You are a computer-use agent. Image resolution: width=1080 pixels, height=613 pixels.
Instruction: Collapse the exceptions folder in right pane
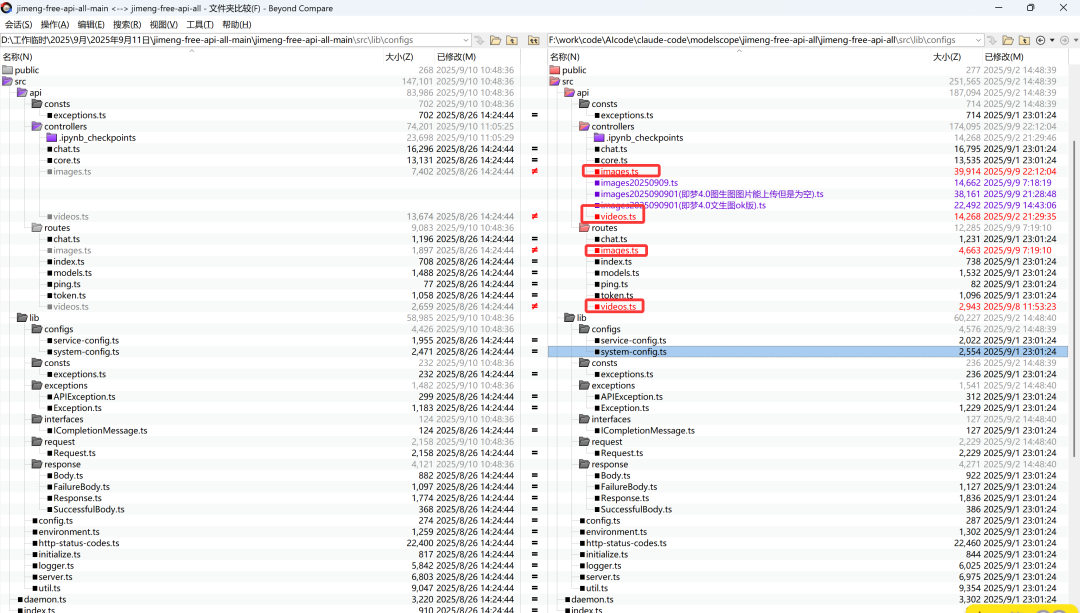click(x=584, y=386)
